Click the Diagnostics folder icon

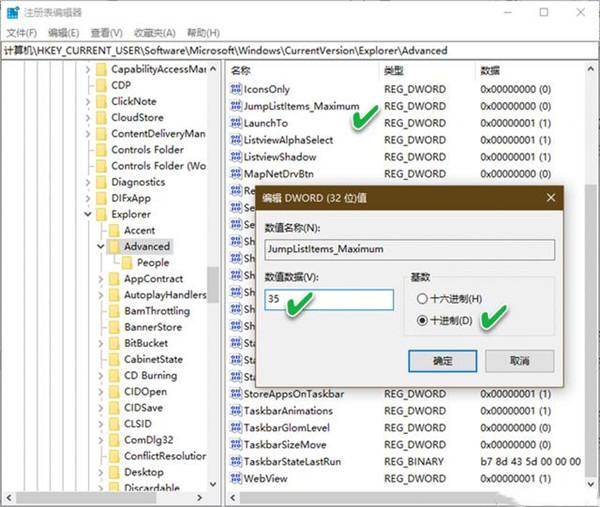point(101,182)
